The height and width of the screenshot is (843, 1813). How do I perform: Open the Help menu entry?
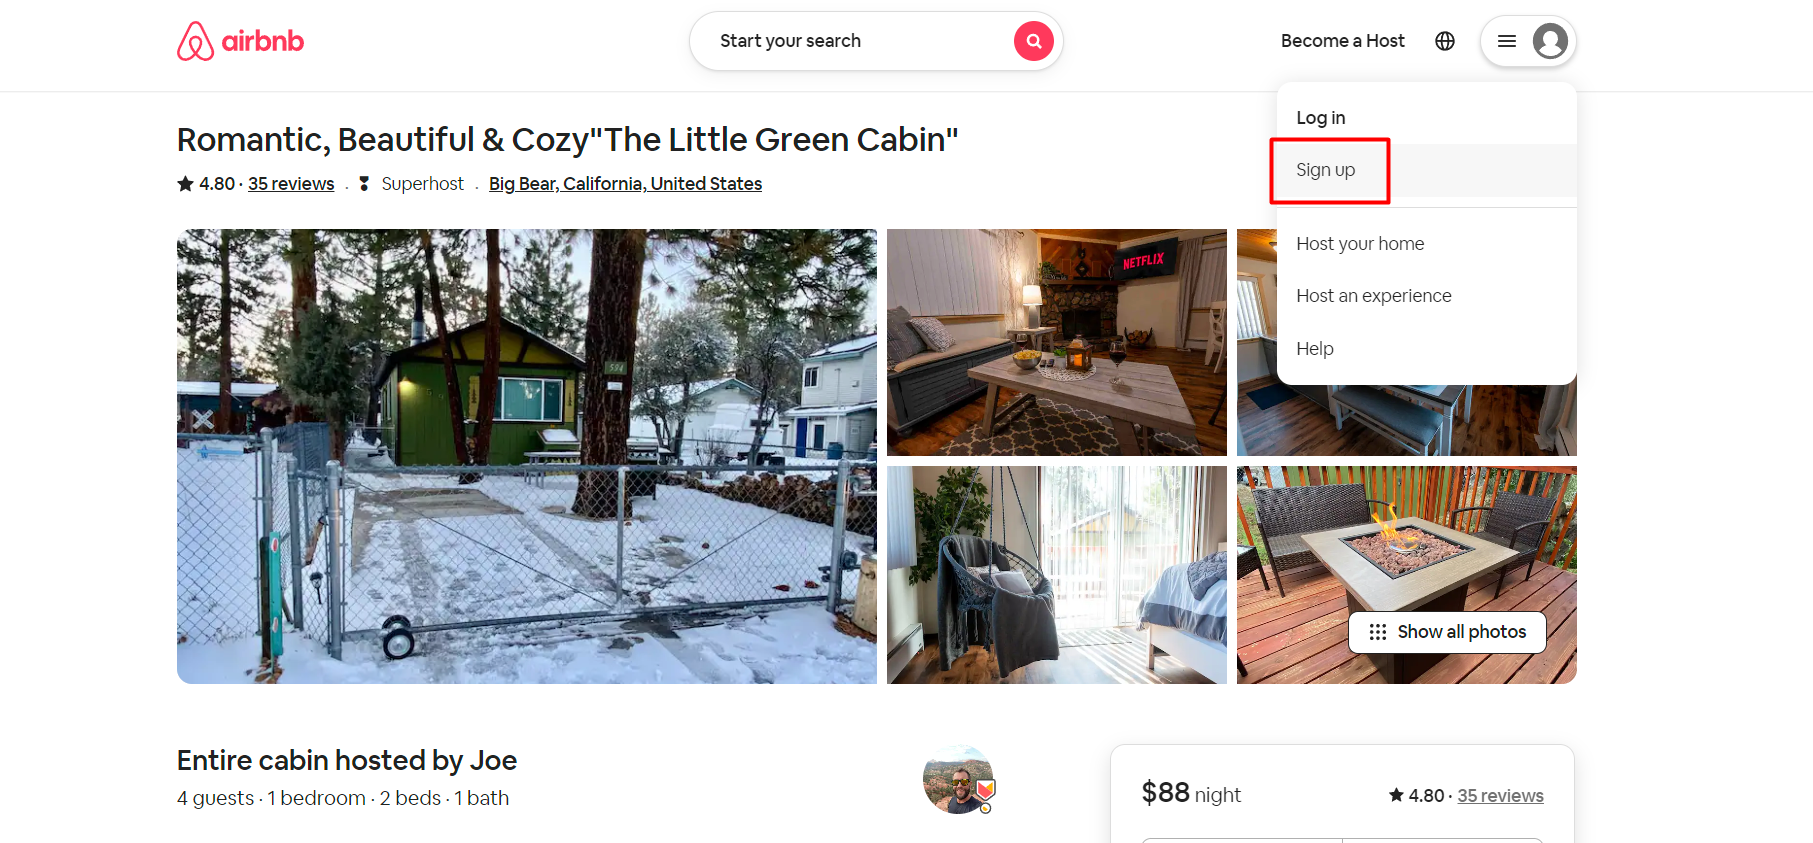[1315, 348]
